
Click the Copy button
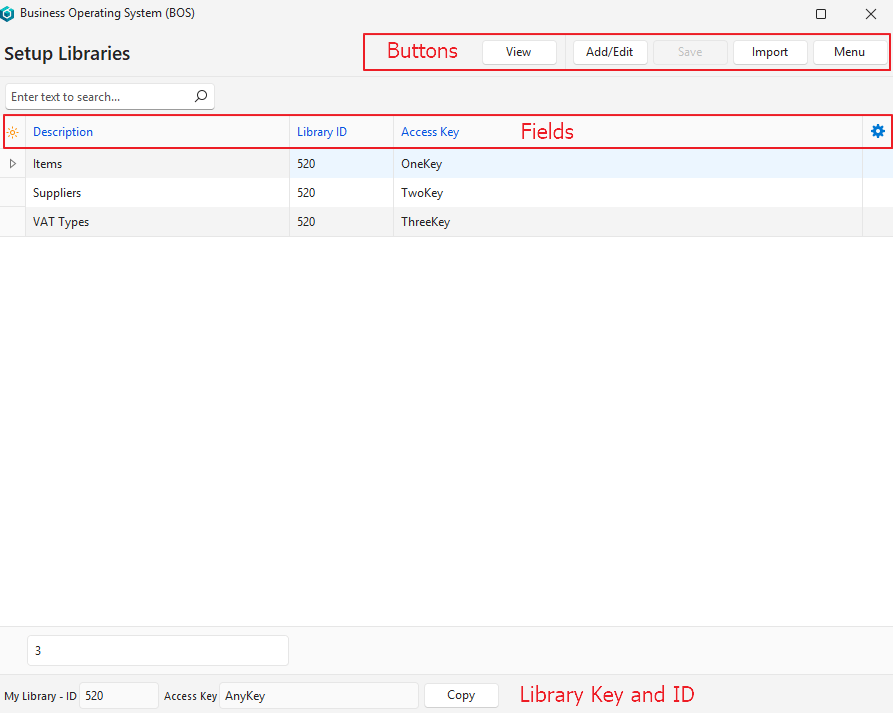tap(461, 695)
